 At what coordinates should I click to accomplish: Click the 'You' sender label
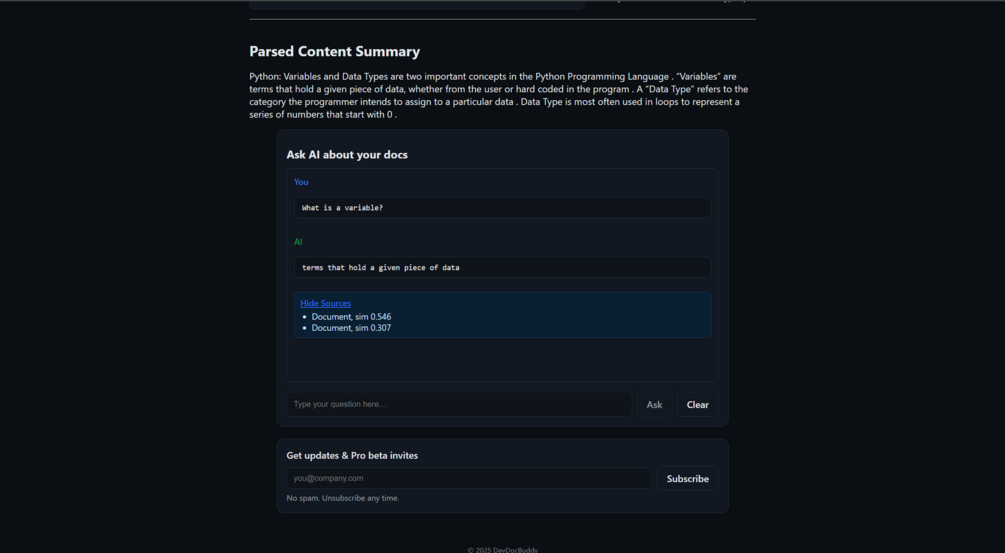pos(301,182)
